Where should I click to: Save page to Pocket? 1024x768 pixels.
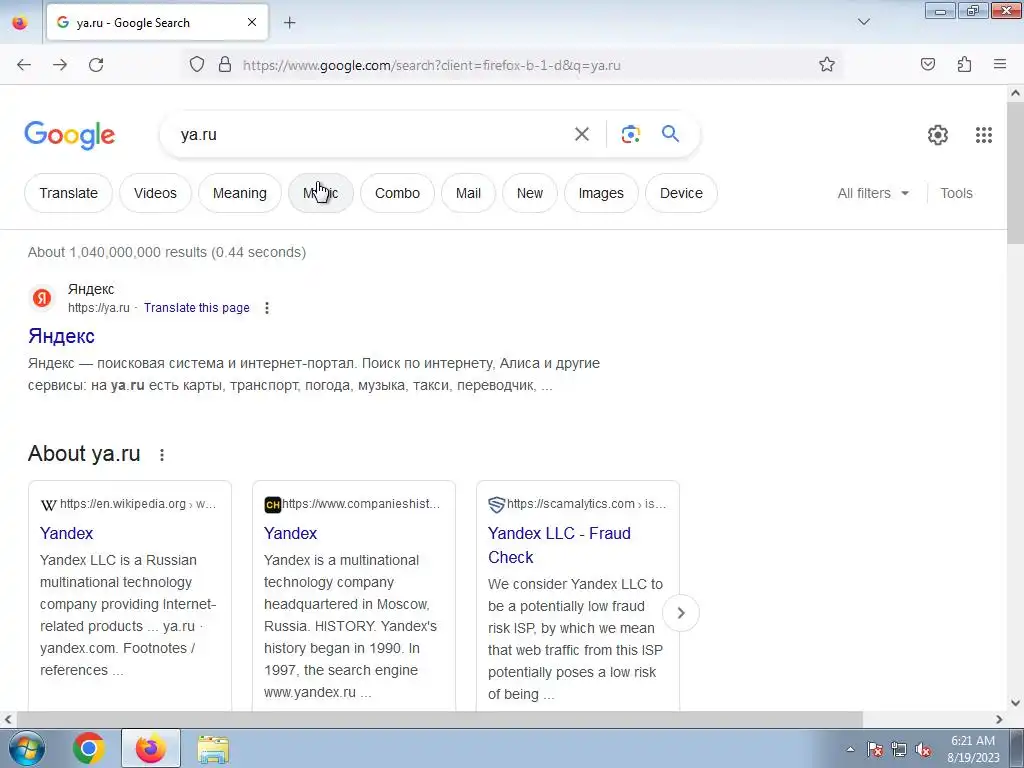[928, 64]
